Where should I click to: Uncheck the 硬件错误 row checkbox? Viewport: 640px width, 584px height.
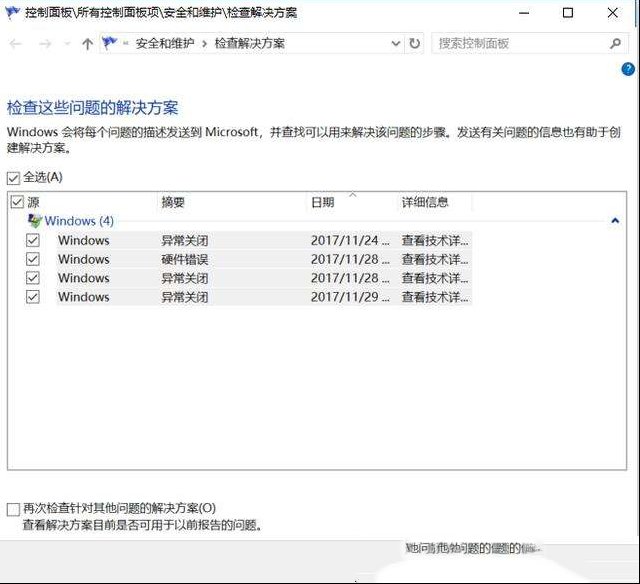[33, 259]
